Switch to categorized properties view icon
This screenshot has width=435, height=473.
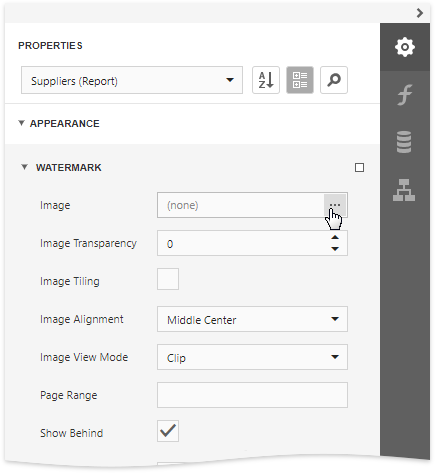click(x=300, y=80)
